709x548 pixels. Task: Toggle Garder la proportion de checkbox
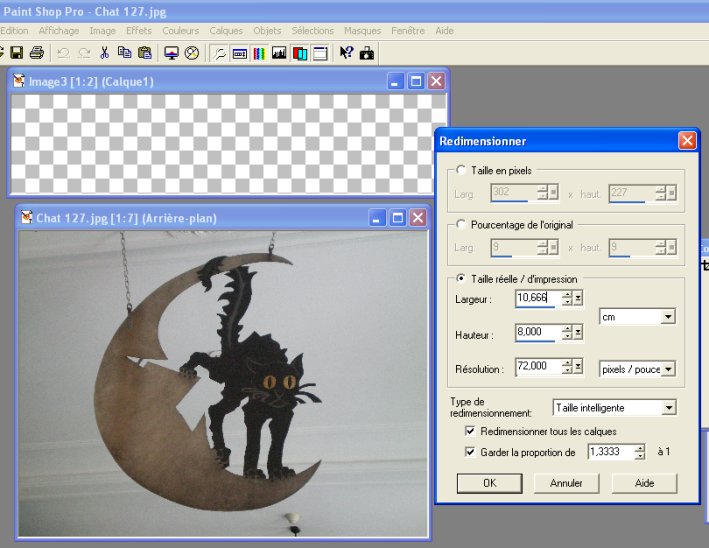click(x=470, y=452)
